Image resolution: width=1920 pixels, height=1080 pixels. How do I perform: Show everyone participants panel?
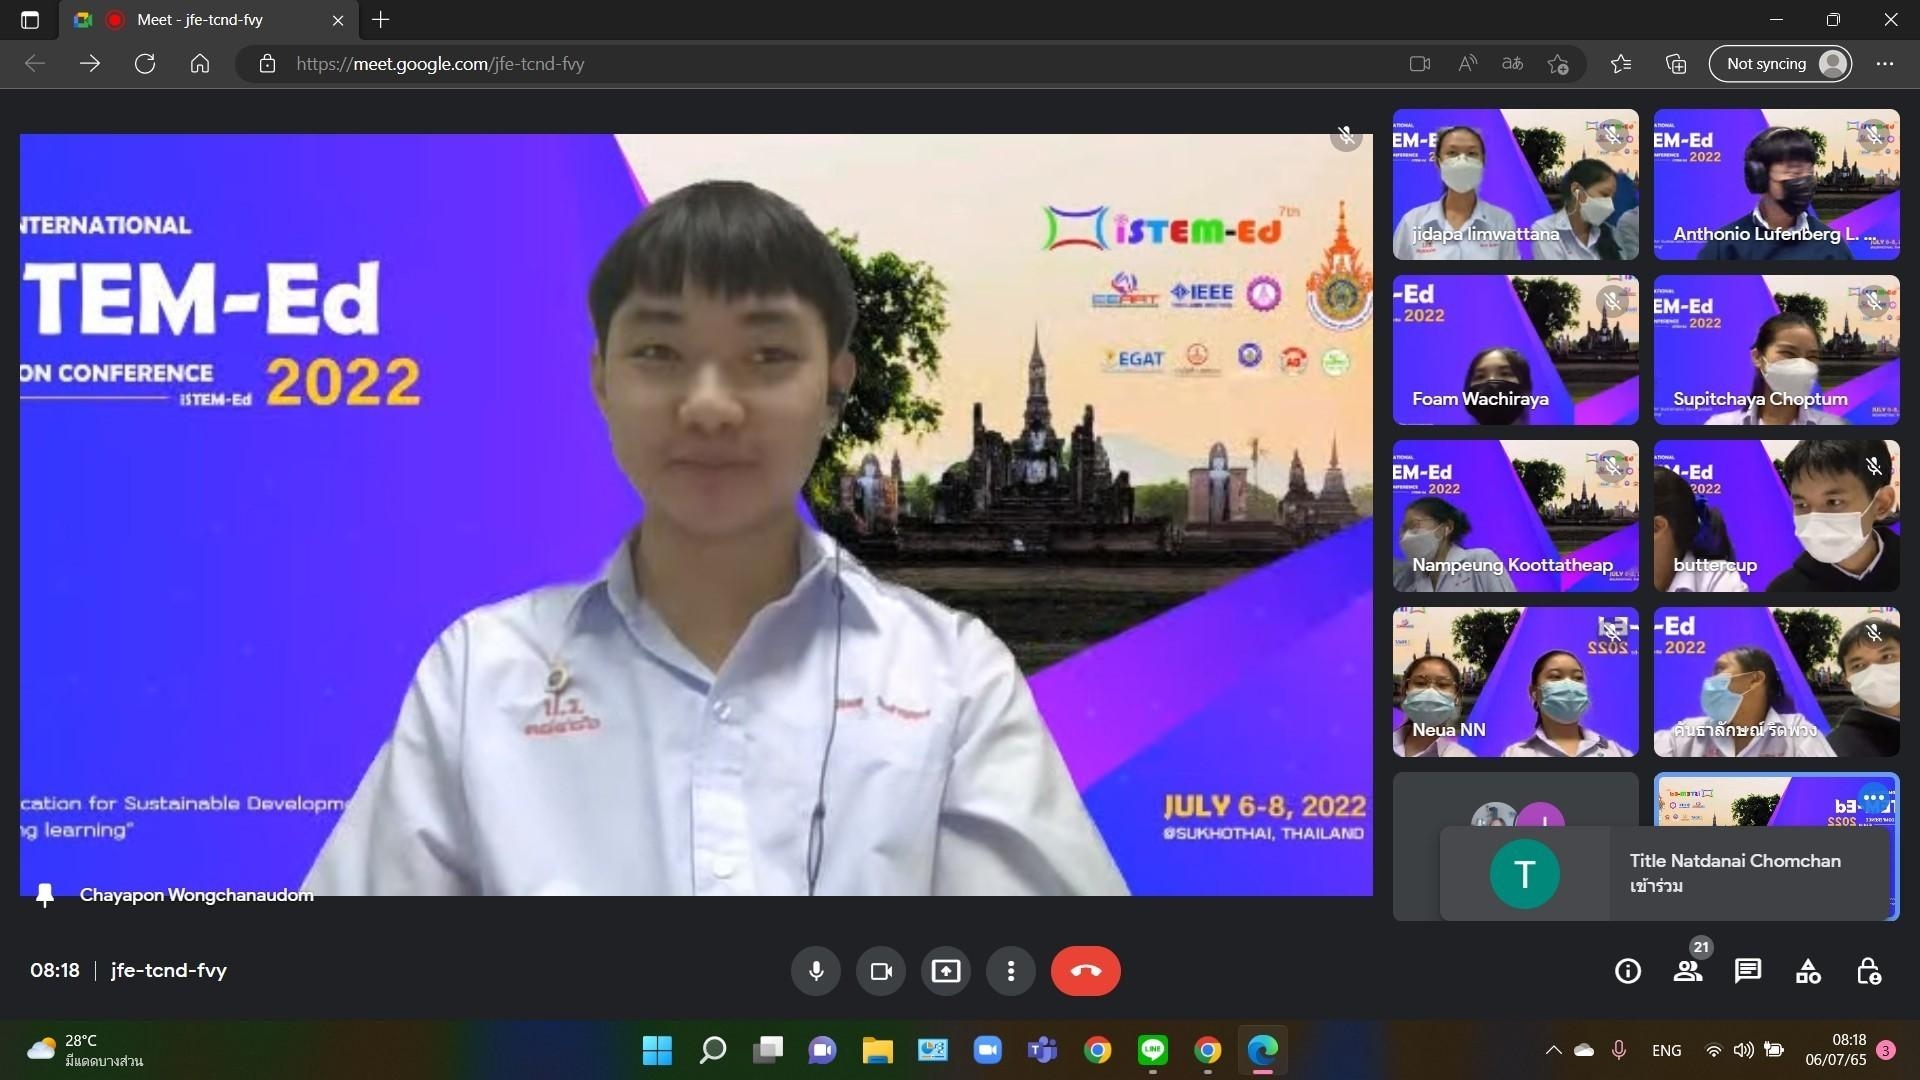pos(1688,971)
